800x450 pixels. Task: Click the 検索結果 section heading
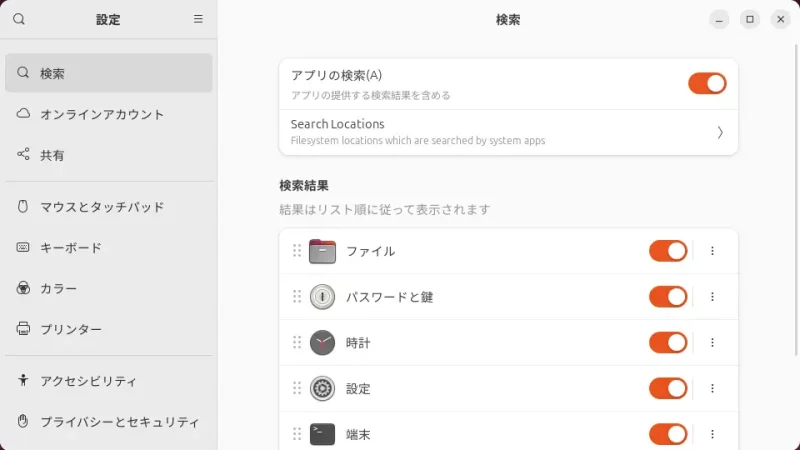click(x=304, y=186)
